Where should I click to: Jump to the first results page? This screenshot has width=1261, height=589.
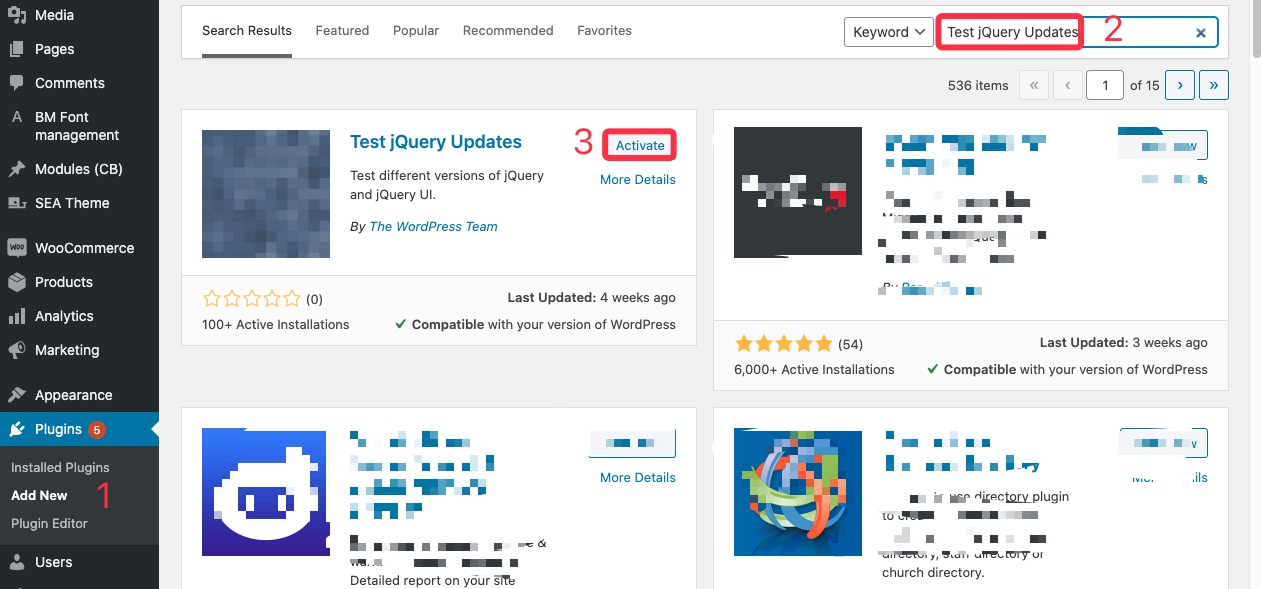tap(1034, 85)
